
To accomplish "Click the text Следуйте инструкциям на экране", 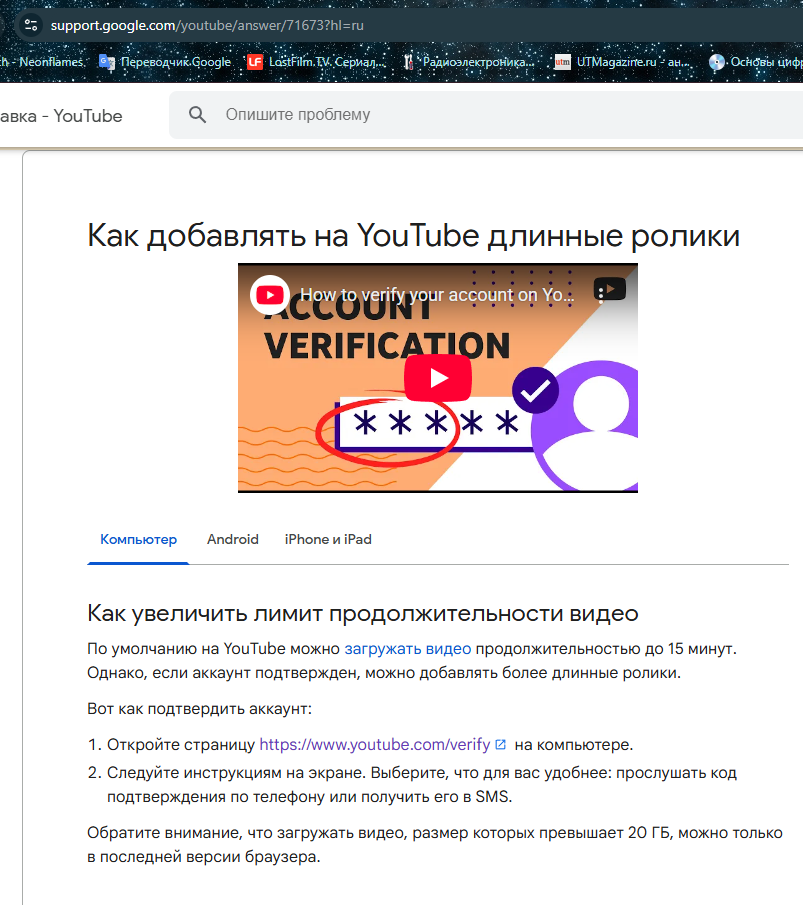I will [236, 773].
